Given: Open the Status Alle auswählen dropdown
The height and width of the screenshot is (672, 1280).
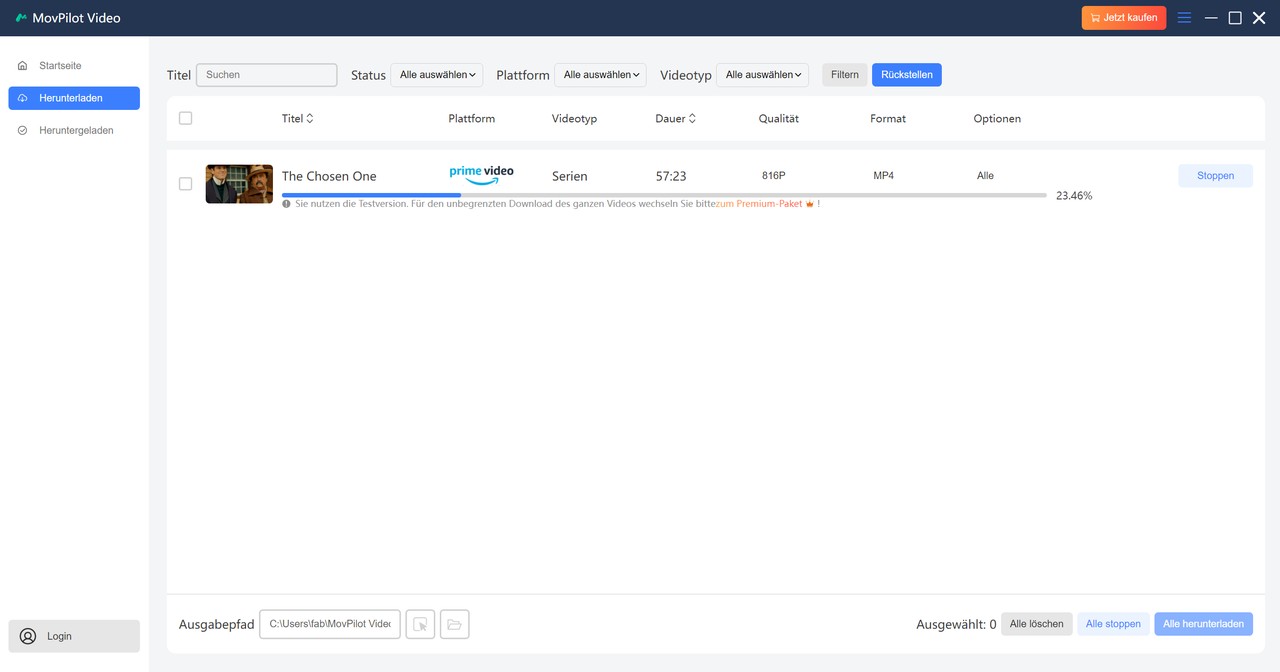Looking at the screenshot, I should tap(437, 74).
